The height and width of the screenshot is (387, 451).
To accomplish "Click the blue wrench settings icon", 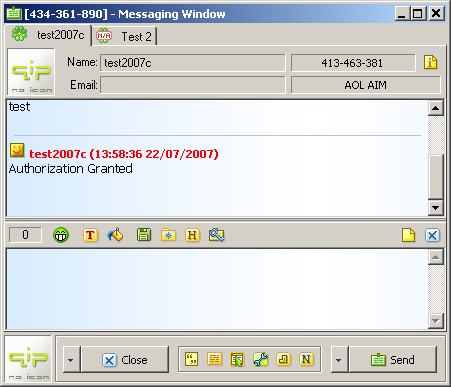I will point(260,359).
